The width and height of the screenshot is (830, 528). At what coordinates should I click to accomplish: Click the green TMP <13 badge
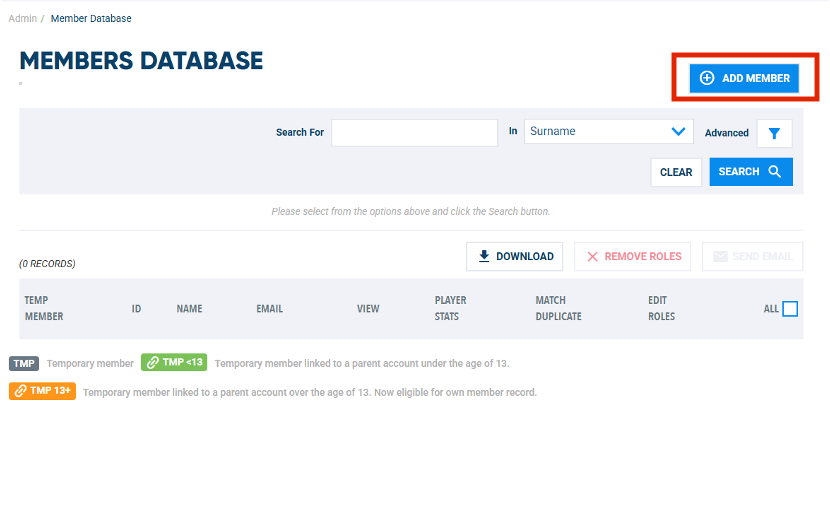pyautogui.click(x=175, y=363)
